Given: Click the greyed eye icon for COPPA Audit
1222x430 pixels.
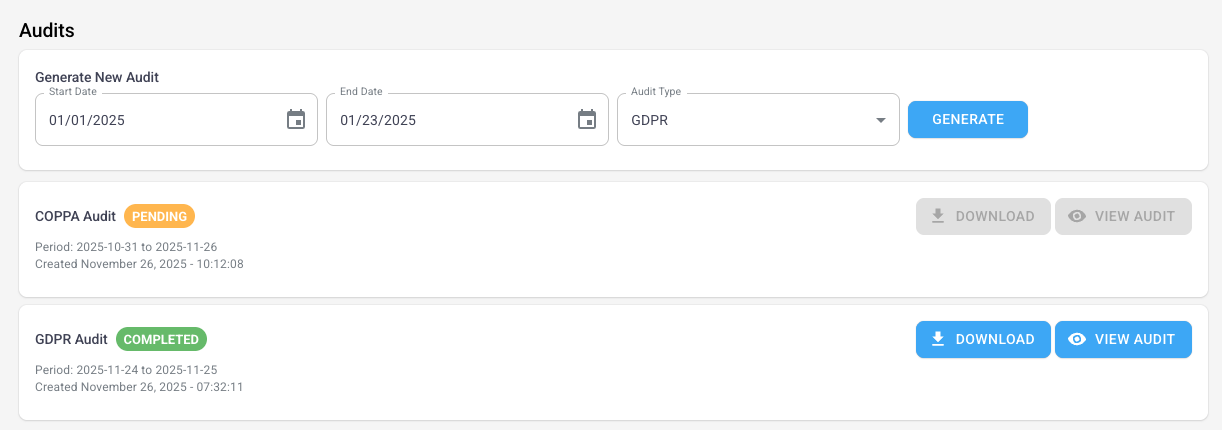Looking at the screenshot, I should click(x=1077, y=216).
